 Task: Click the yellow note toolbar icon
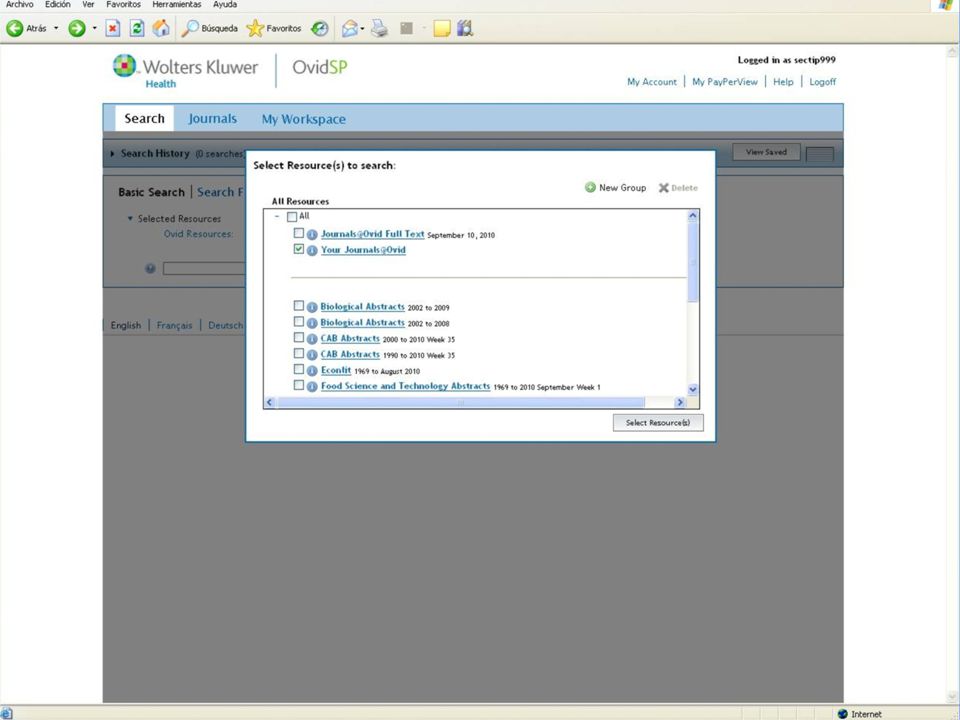[x=441, y=28]
